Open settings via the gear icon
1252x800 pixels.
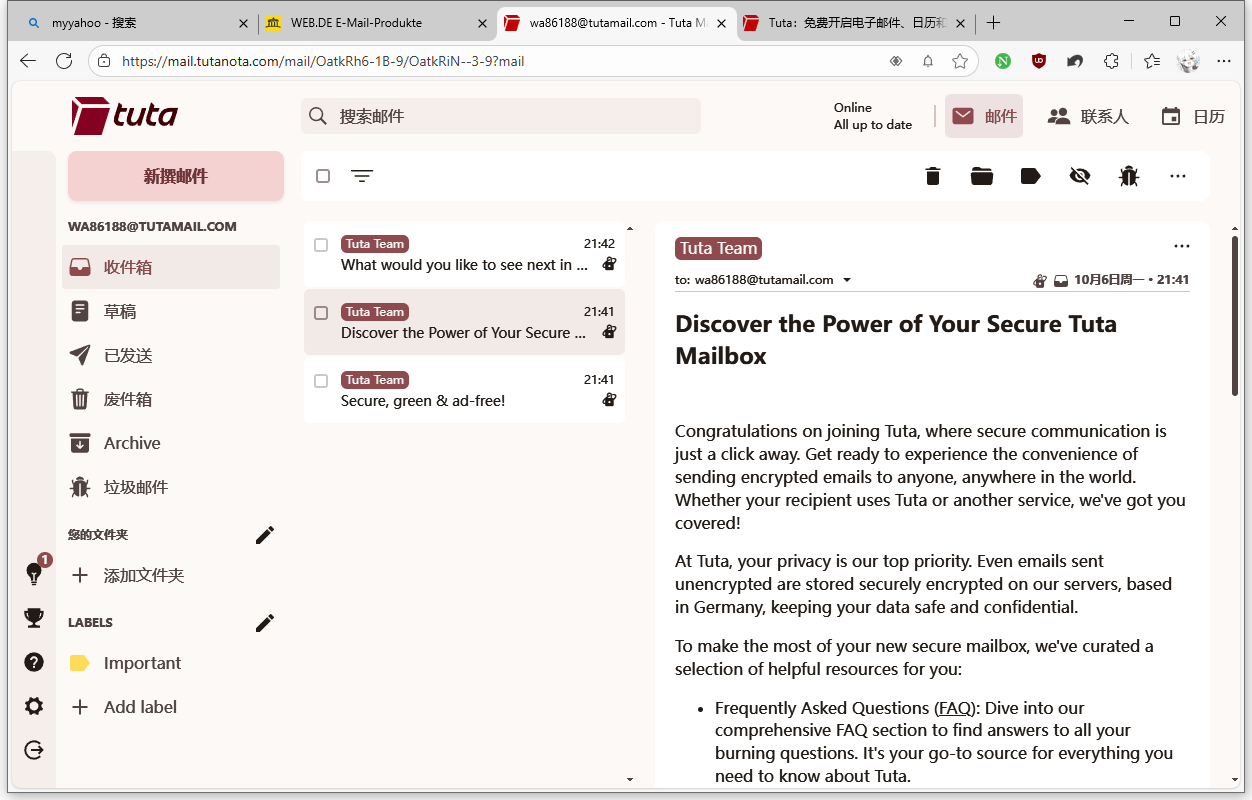(34, 706)
